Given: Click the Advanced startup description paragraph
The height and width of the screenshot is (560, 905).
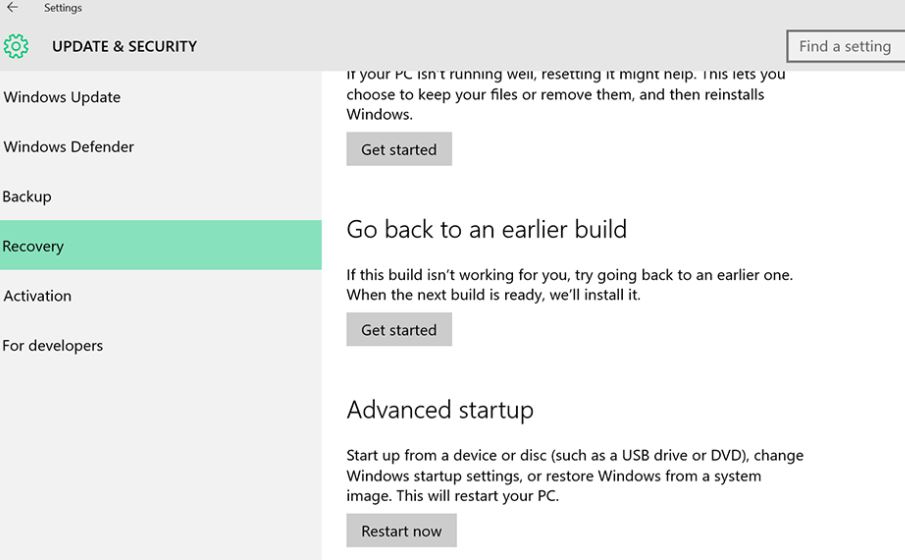Looking at the screenshot, I should (575, 475).
